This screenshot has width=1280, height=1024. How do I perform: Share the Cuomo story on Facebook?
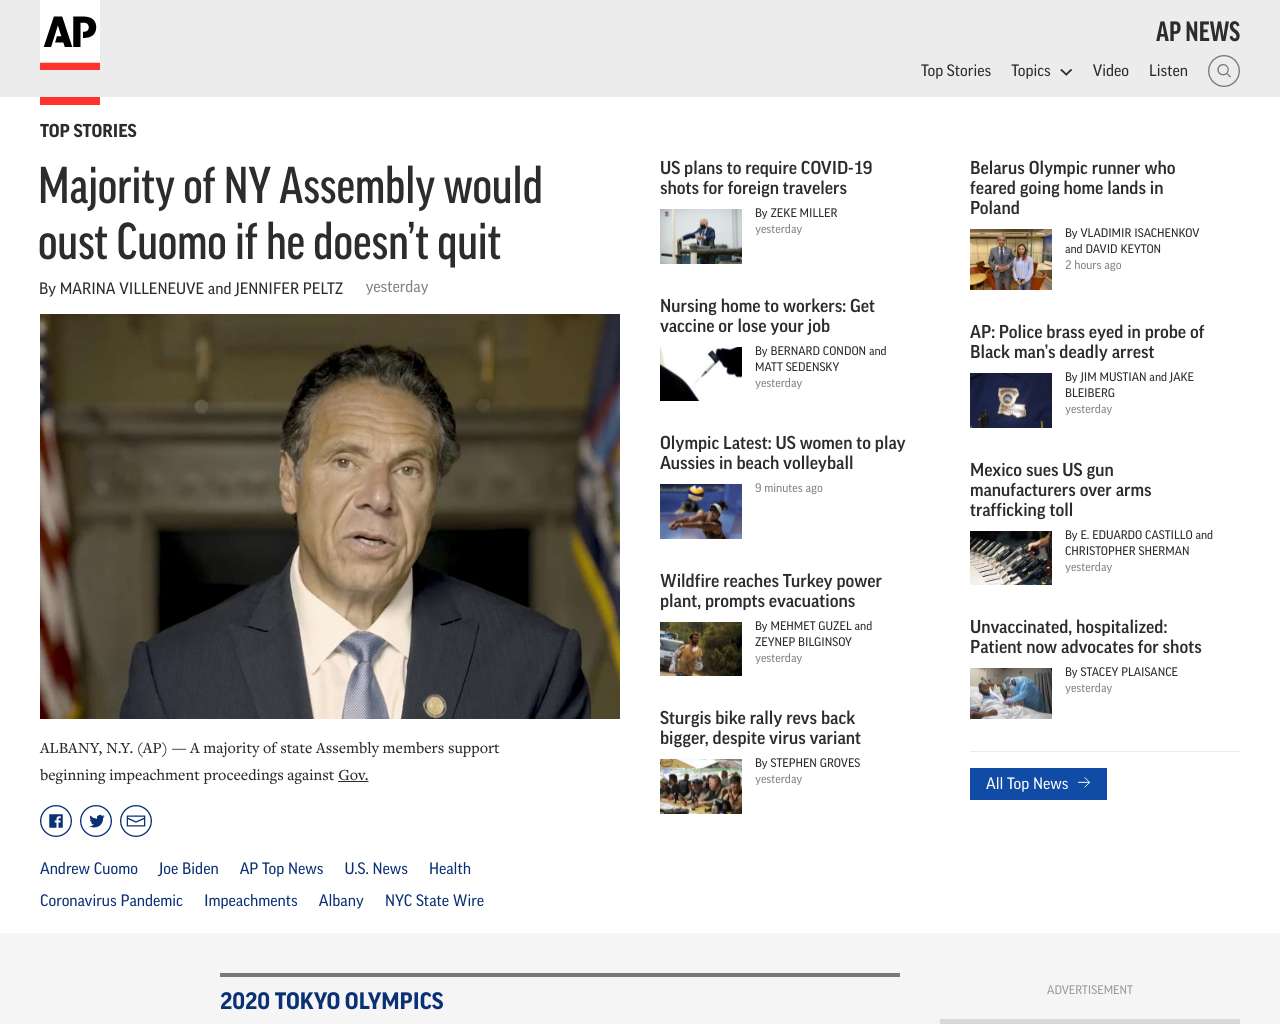(56, 821)
